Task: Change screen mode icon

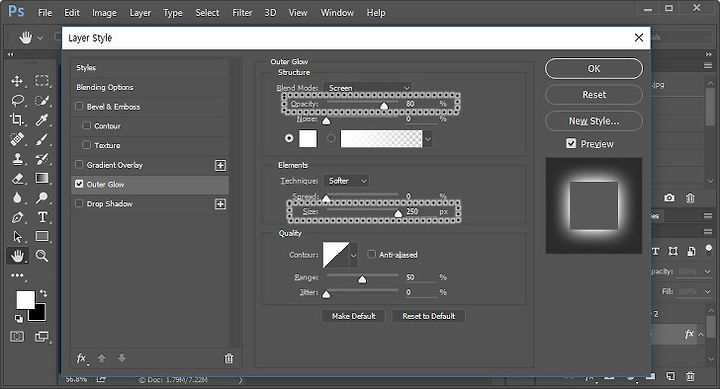Action: 41,337
